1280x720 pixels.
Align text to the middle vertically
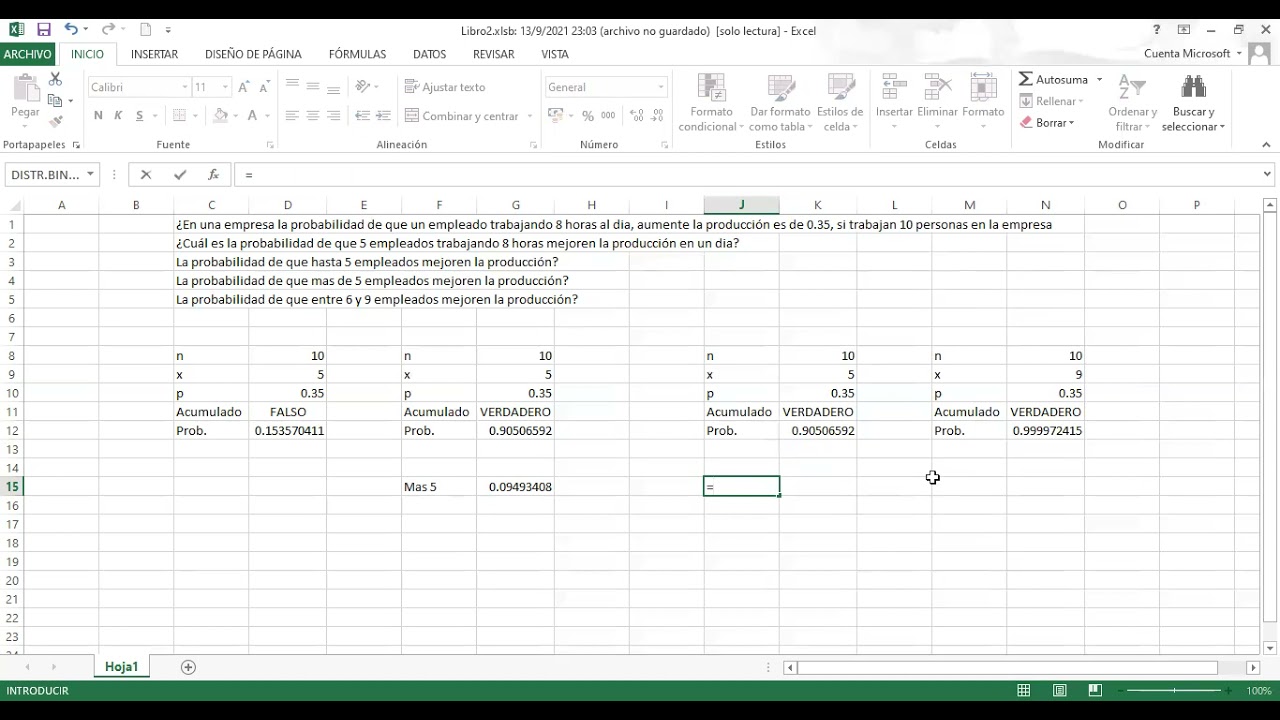pos(313,87)
